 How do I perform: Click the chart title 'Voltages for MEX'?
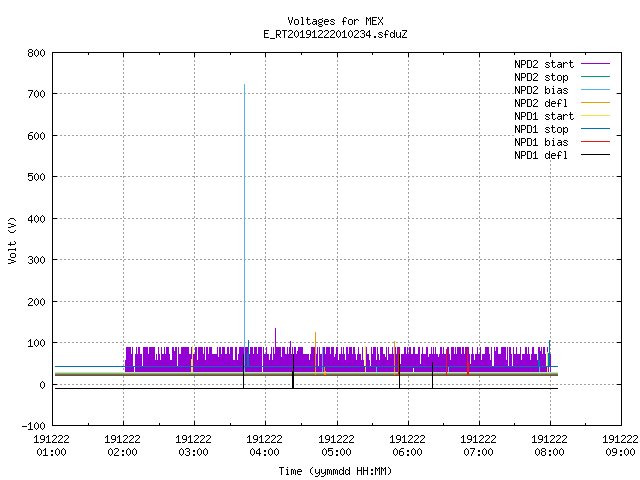[335, 21]
